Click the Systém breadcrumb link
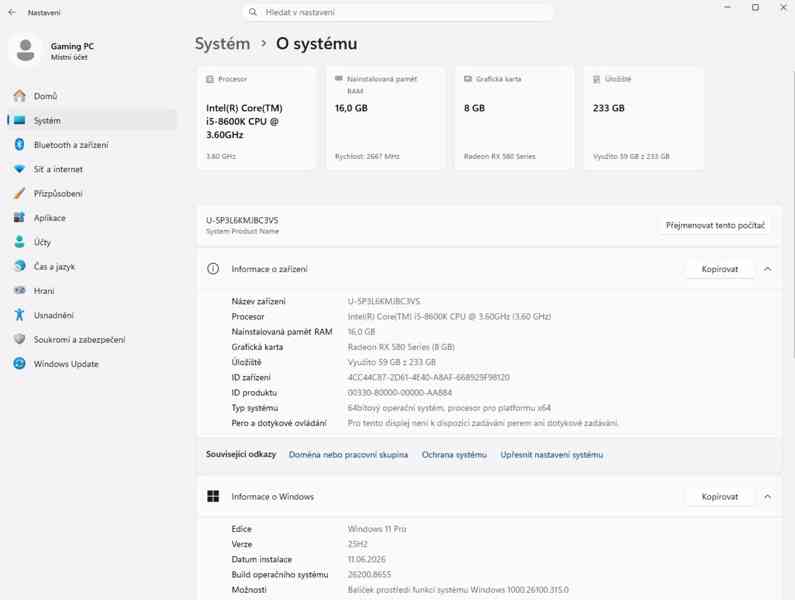795x600 pixels. click(x=222, y=44)
